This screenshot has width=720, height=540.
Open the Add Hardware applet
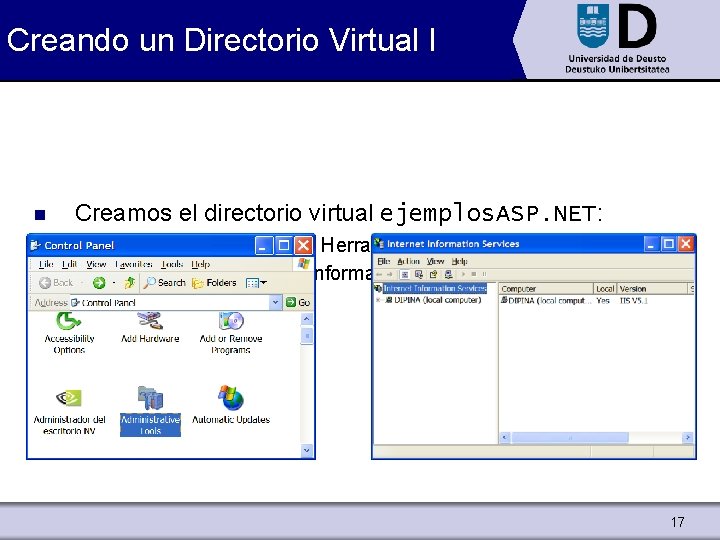150,328
